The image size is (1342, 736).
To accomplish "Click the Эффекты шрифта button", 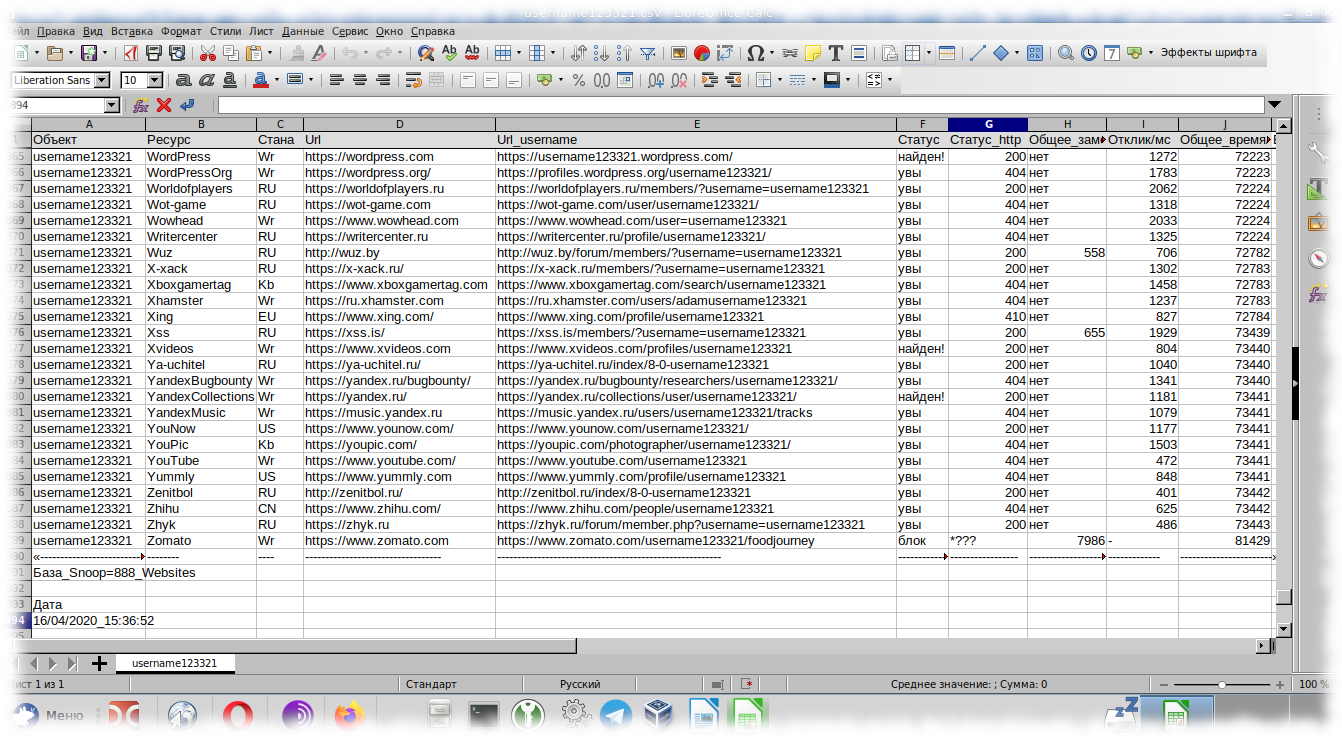I will coord(1208,53).
